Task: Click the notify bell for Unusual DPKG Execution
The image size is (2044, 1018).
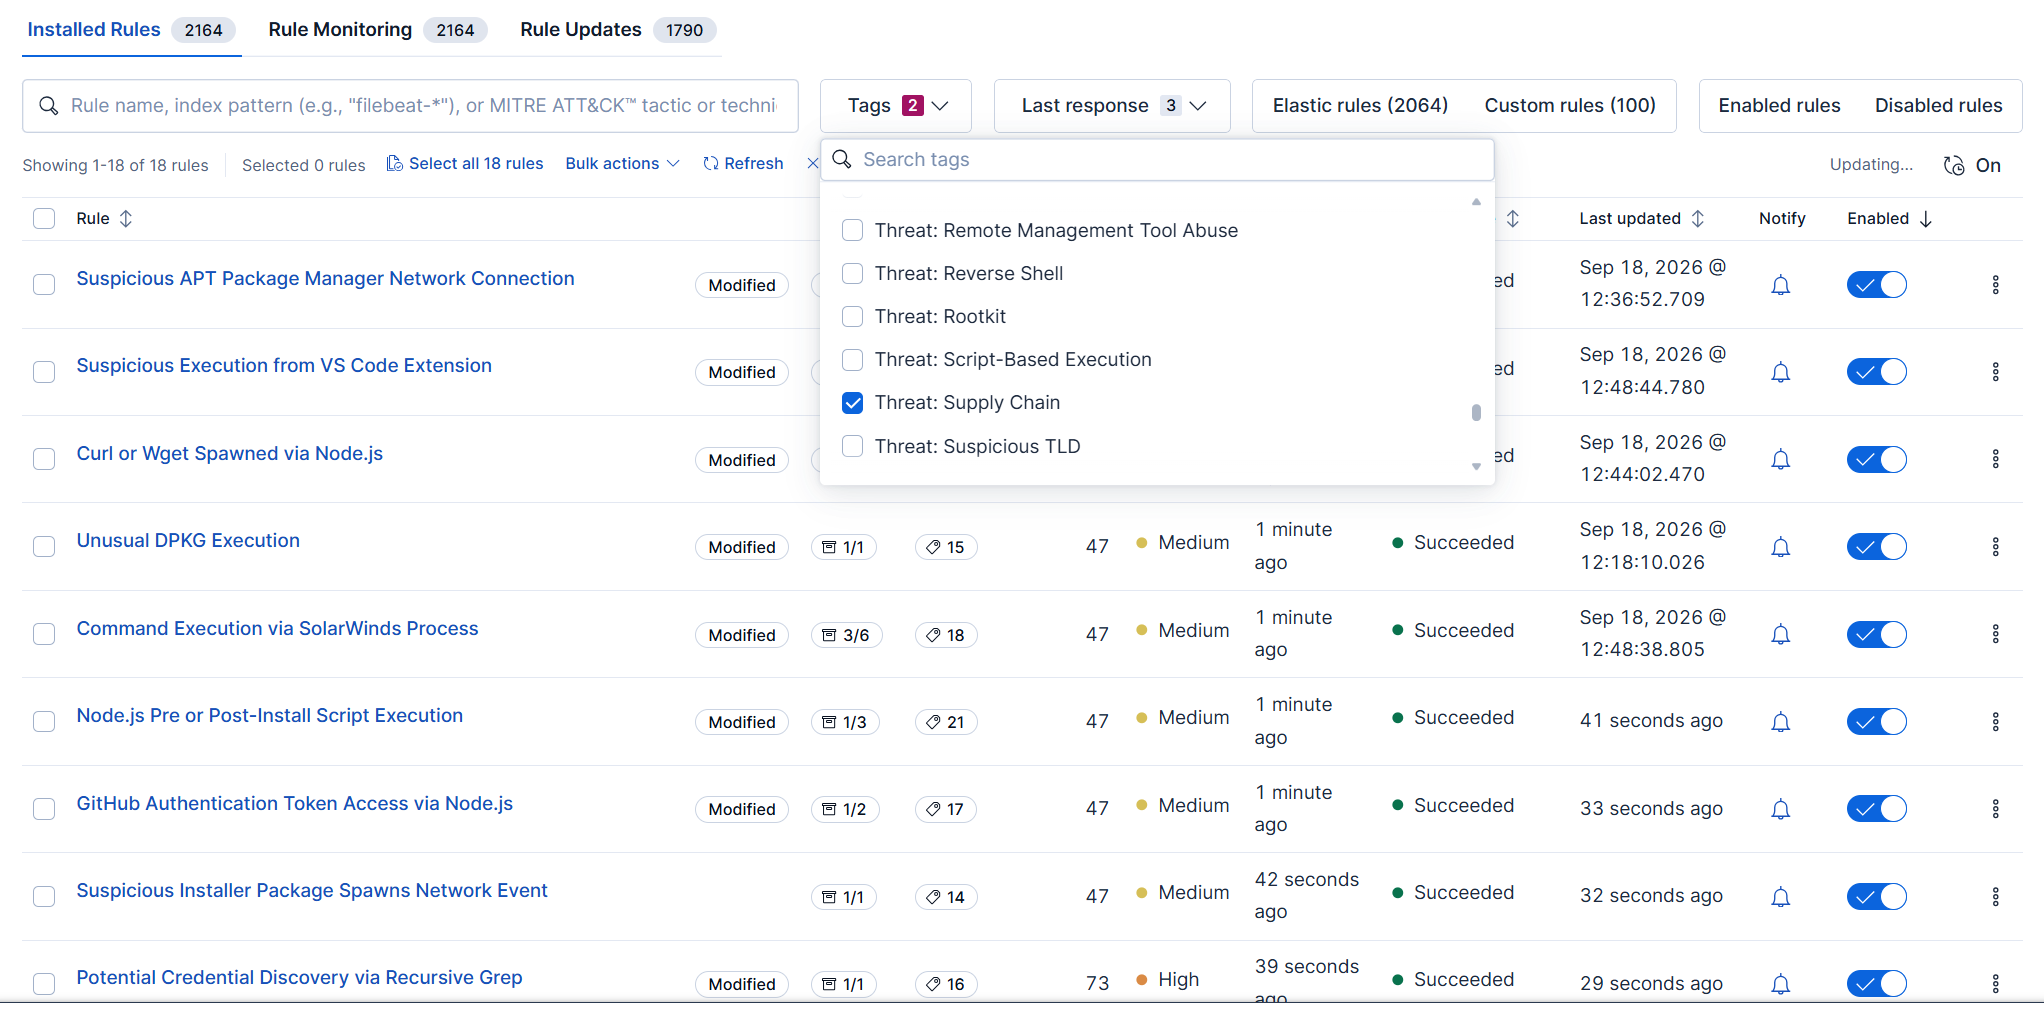Action: click(1780, 547)
